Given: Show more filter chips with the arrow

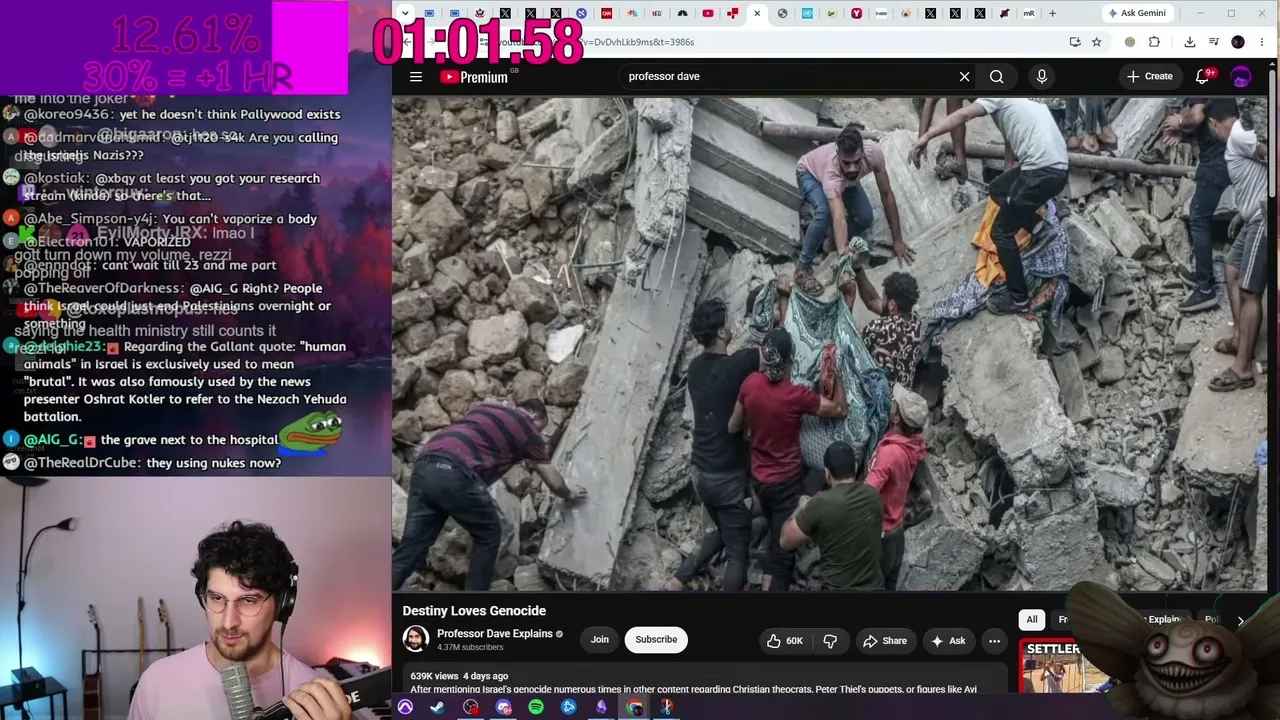Looking at the screenshot, I should 1240,620.
